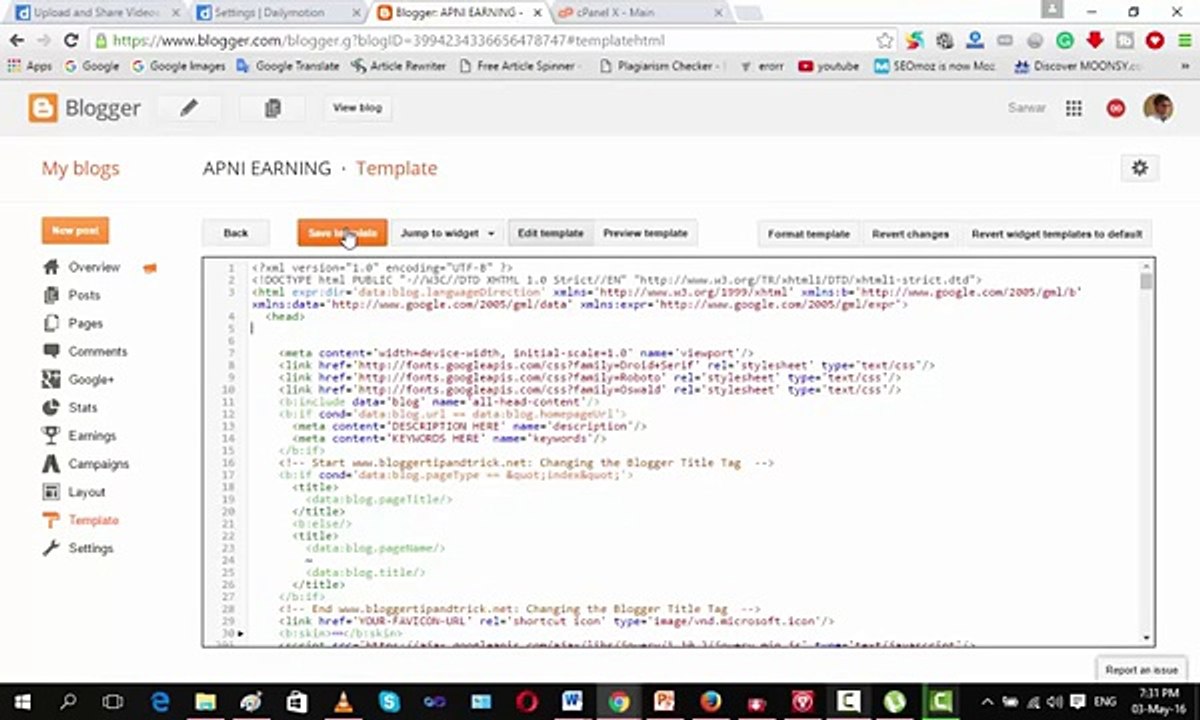The height and width of the screenshot is (720, 1200).
Task: Open Google Translate bookmark
Action: pyautogui.click(x=288, y=66)
